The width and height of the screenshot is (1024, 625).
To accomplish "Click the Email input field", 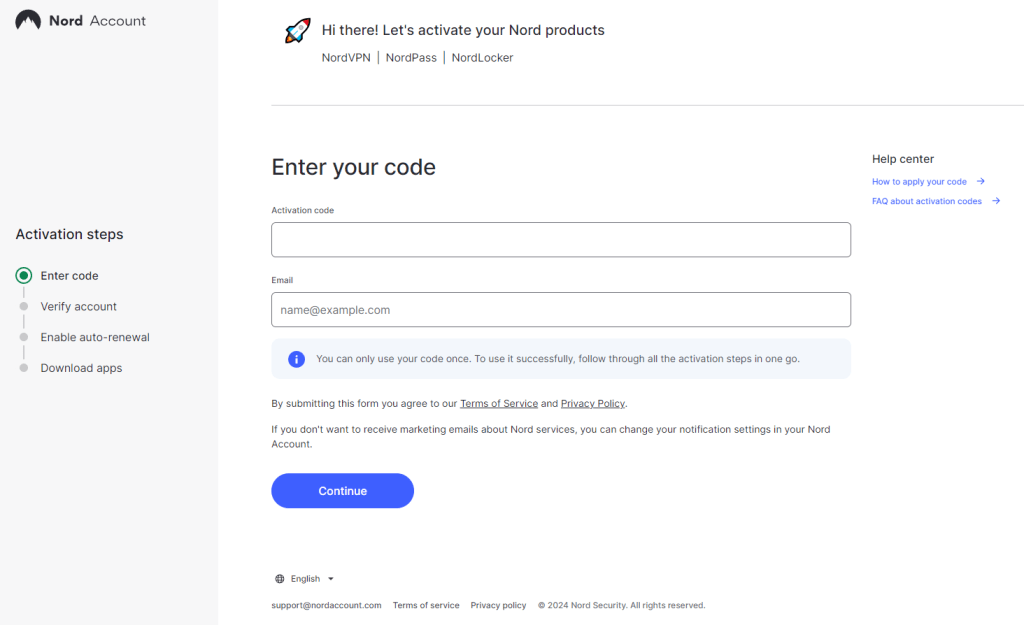I will tap(560, 310).
